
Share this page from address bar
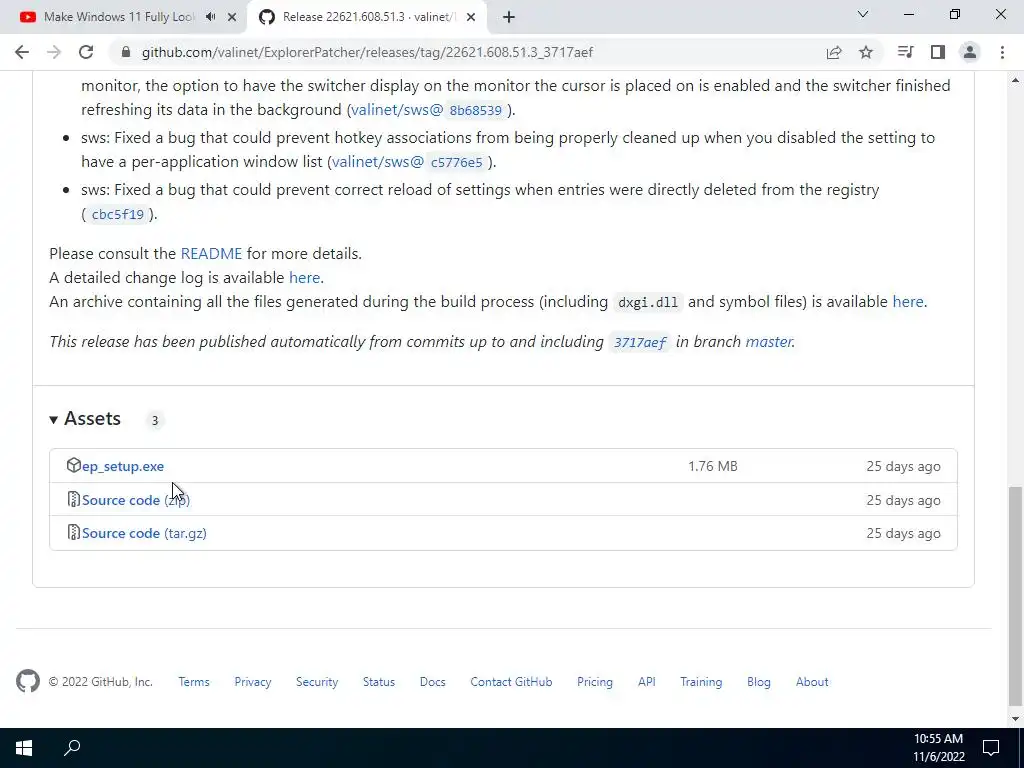tap(834, 52)
